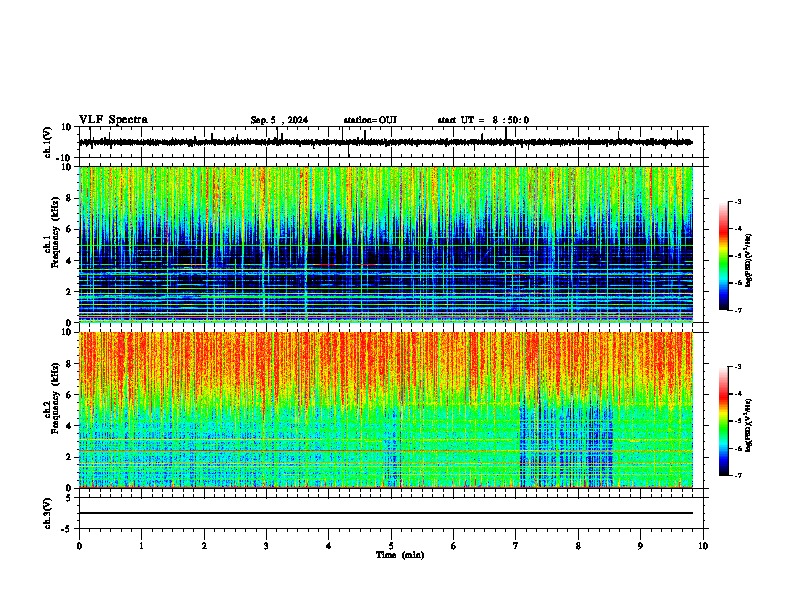Click the ch.2 spectrogram color scale bar
This screenshot has width=792, height=612.
pyautogui.click(x=723, y=421)
